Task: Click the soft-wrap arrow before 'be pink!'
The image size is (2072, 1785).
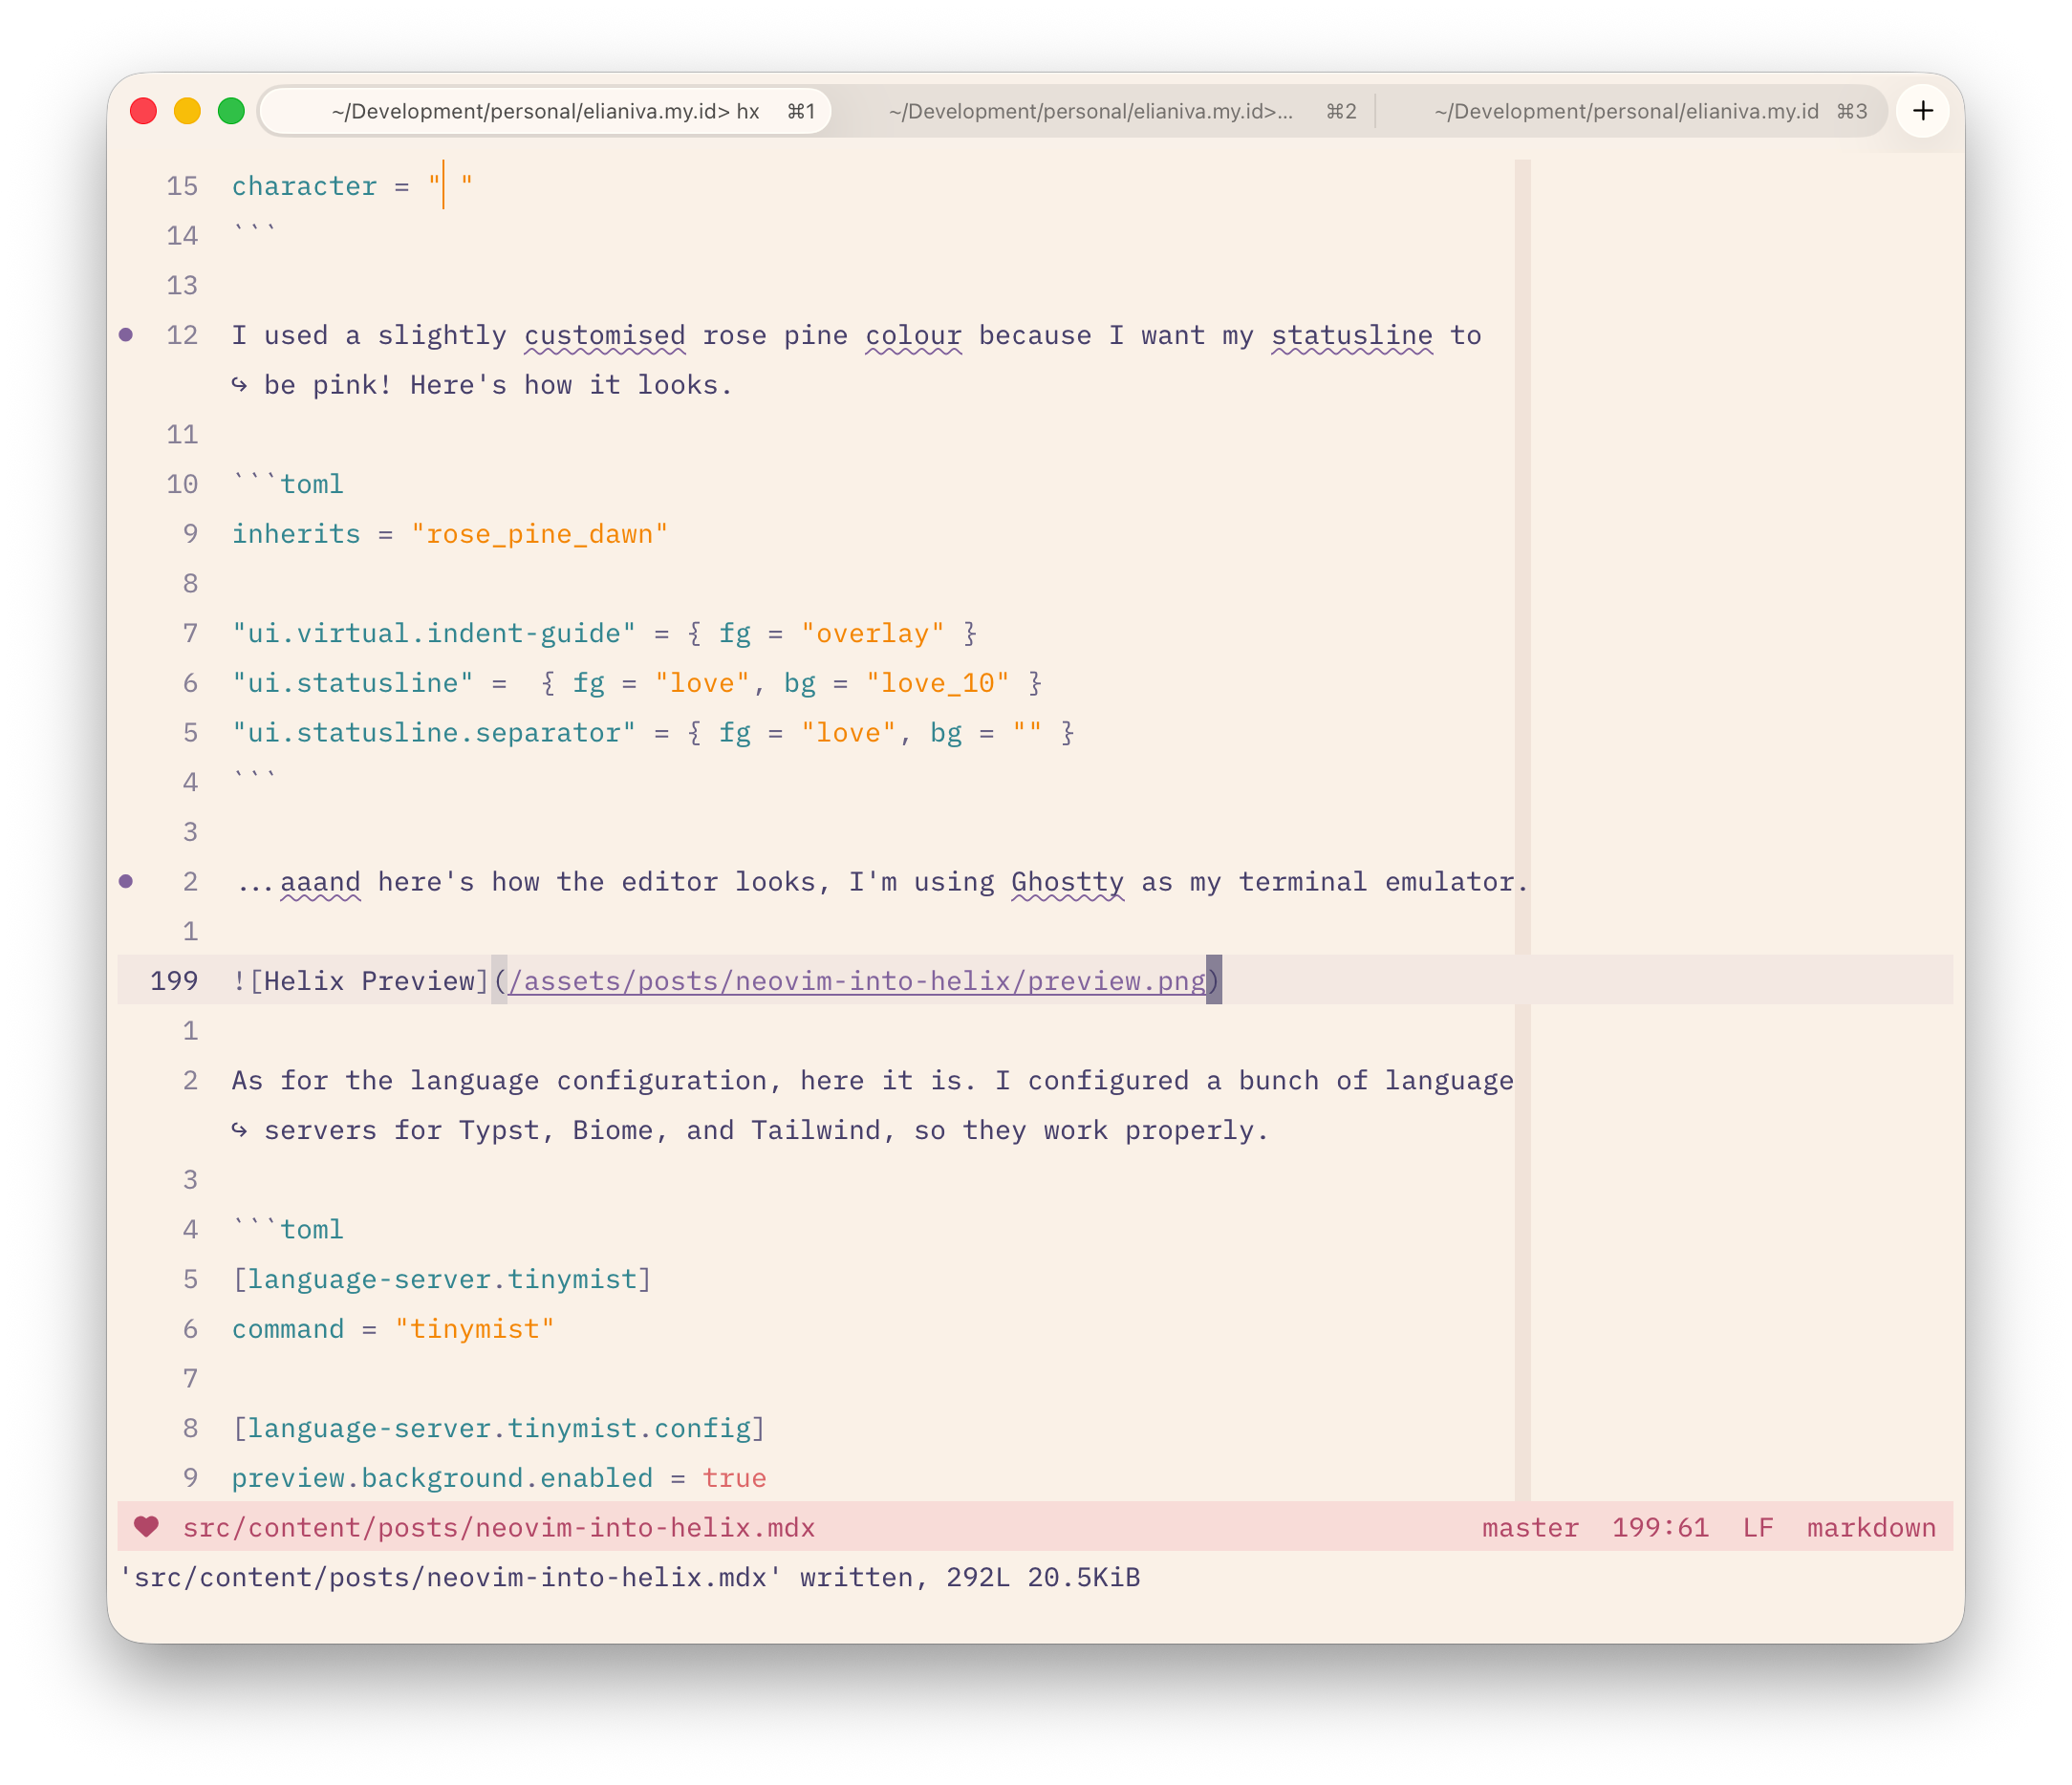Action: click(239, 385)
